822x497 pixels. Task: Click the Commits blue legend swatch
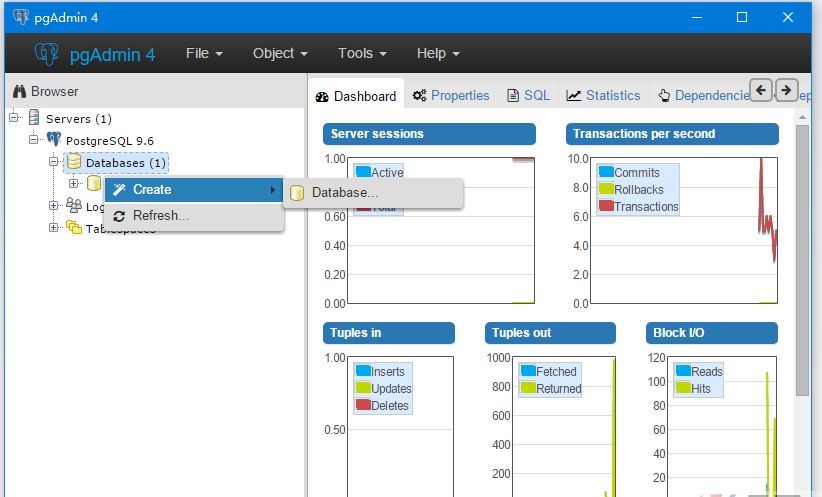606,171
